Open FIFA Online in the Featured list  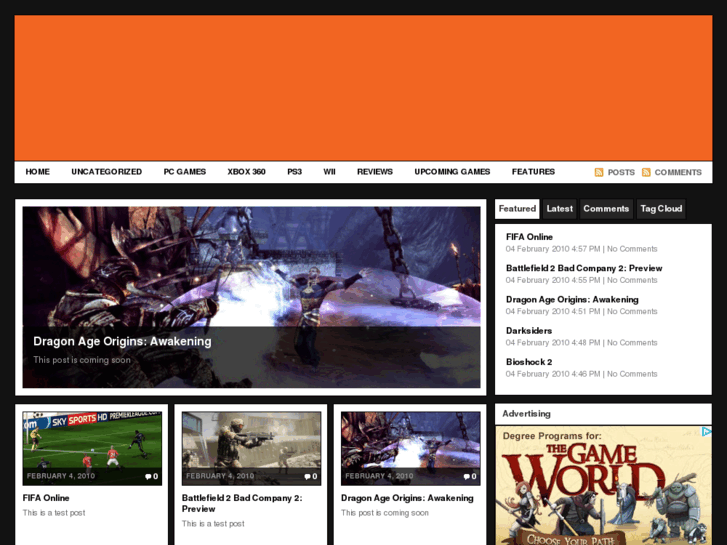tap(529, 237)
